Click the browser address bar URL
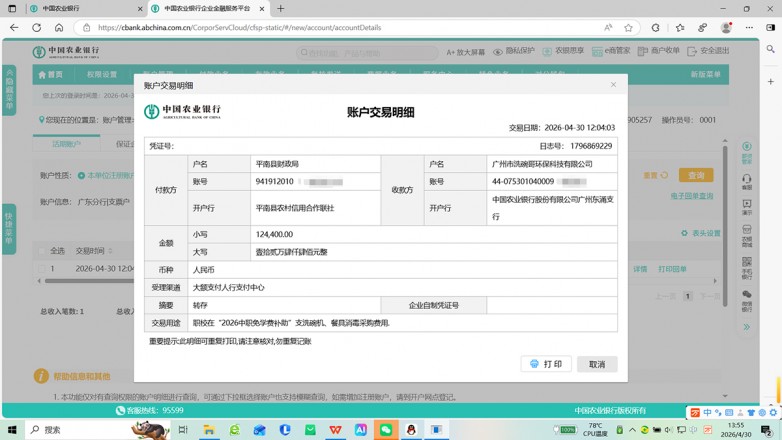Viewport: 782px width, 440px height. tap(239, 28)
